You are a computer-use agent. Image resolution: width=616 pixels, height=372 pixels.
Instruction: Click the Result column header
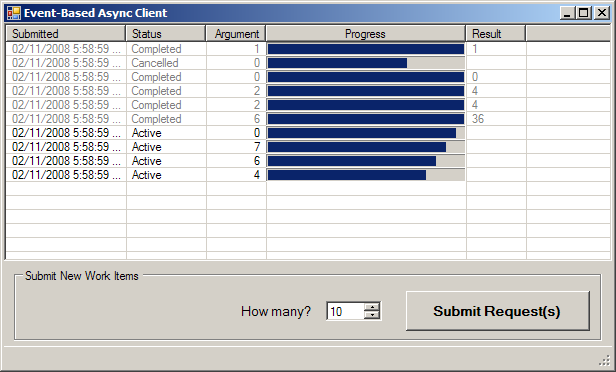(x=496, y=34)
